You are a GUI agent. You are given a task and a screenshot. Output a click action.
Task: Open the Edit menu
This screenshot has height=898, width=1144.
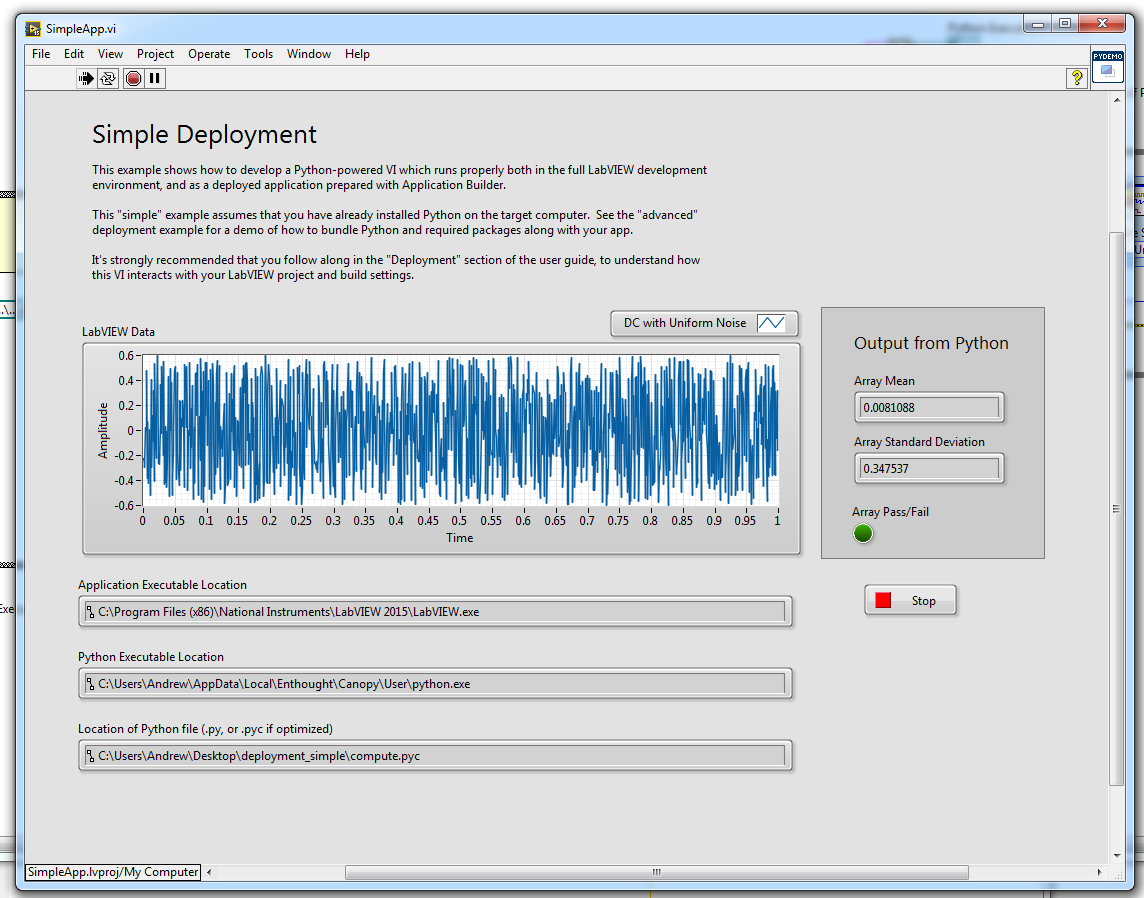(x=74, y=54)
